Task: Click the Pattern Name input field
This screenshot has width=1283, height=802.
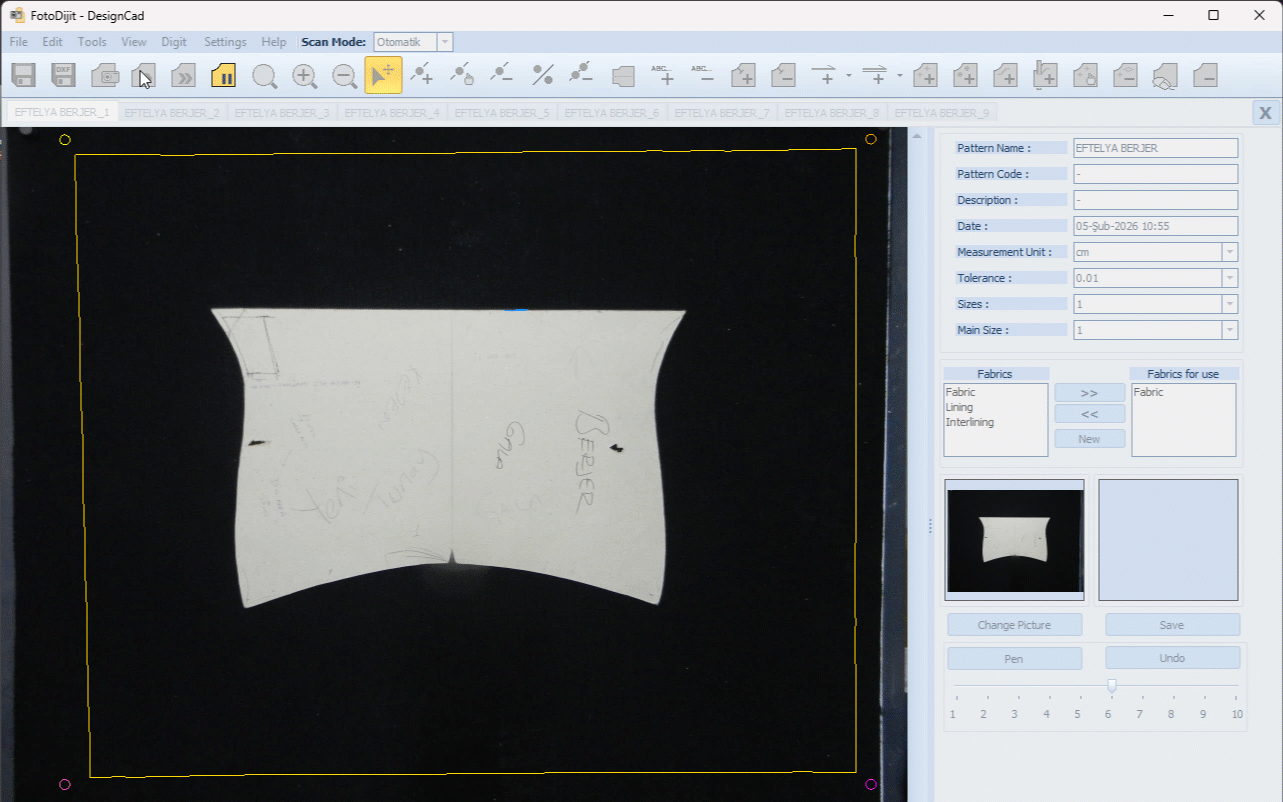Action: tap(1154, 148)
